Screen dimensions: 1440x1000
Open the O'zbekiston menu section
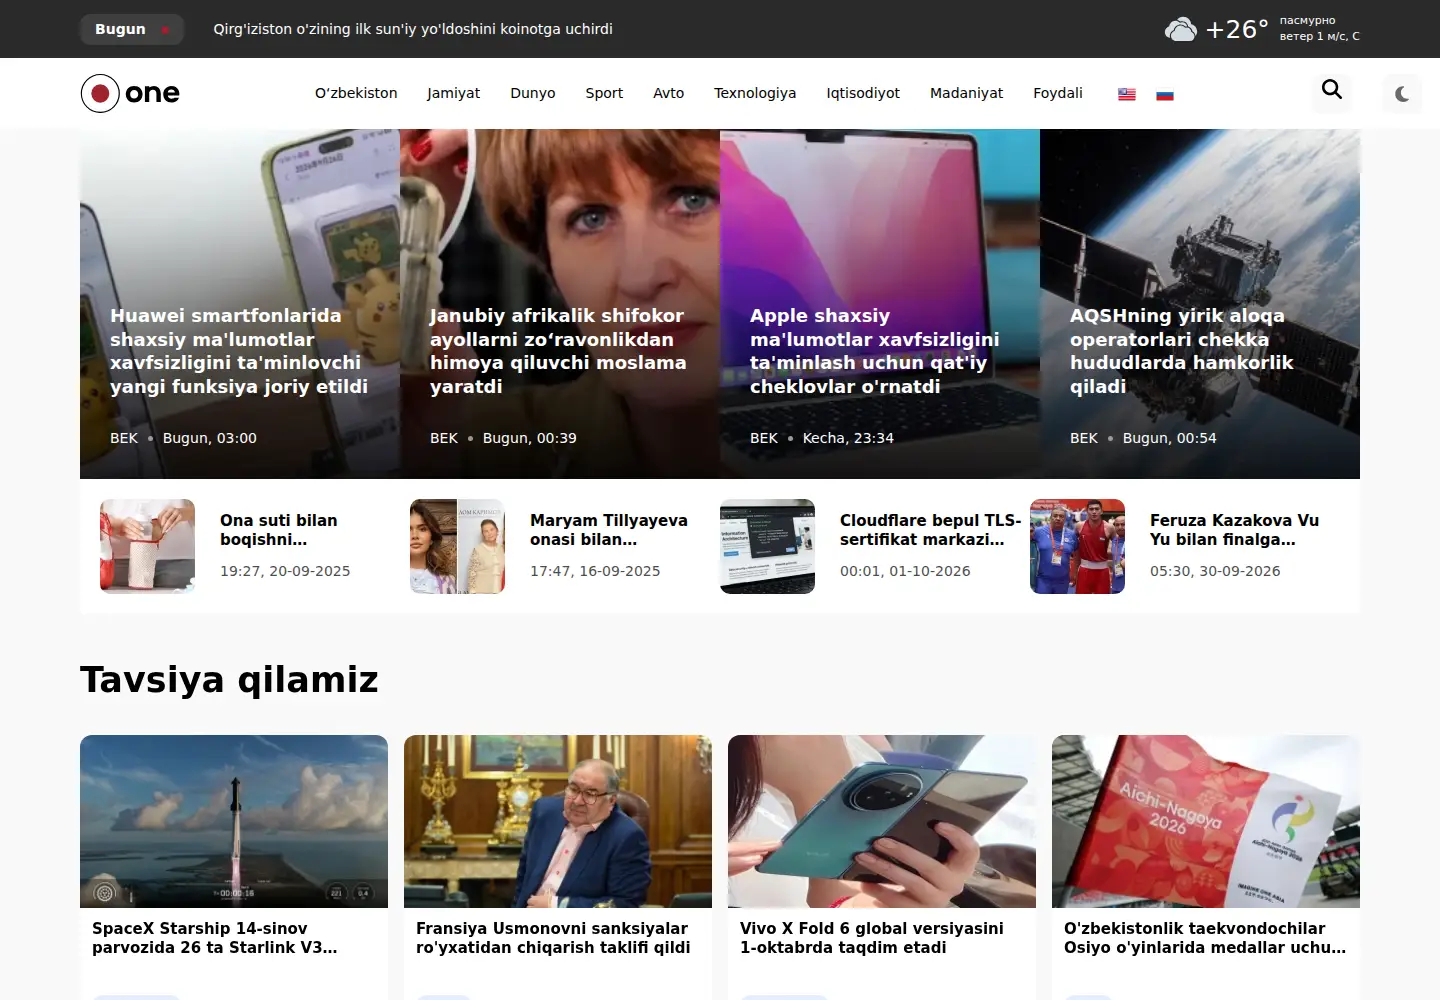click(x=356, y=93)
